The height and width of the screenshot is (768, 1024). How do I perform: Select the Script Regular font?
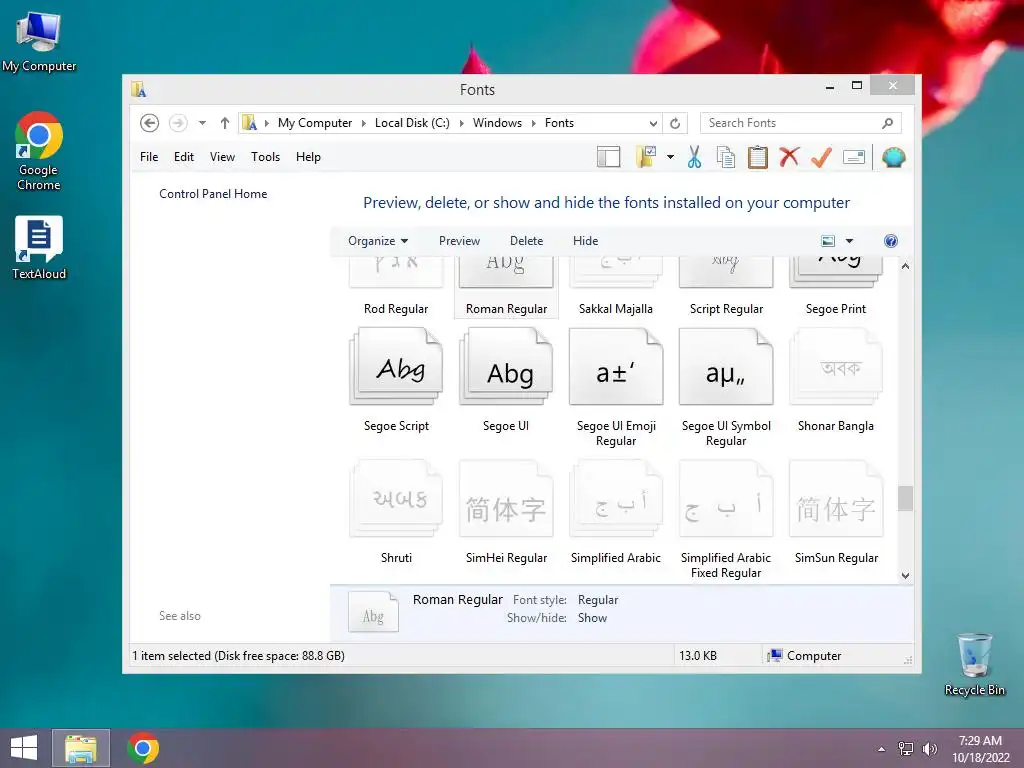tap(726, 287)
